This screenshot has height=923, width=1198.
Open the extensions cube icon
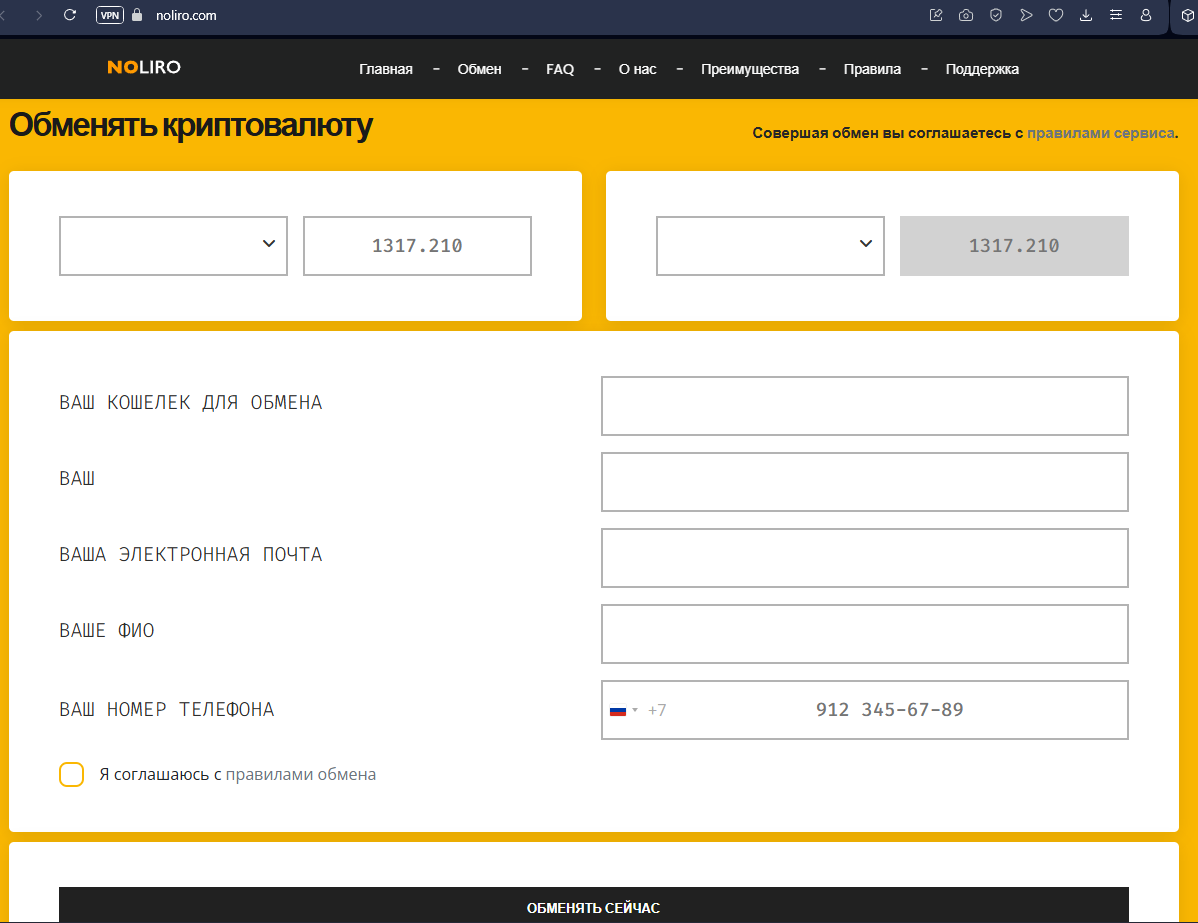click(x=1189, y=15)
